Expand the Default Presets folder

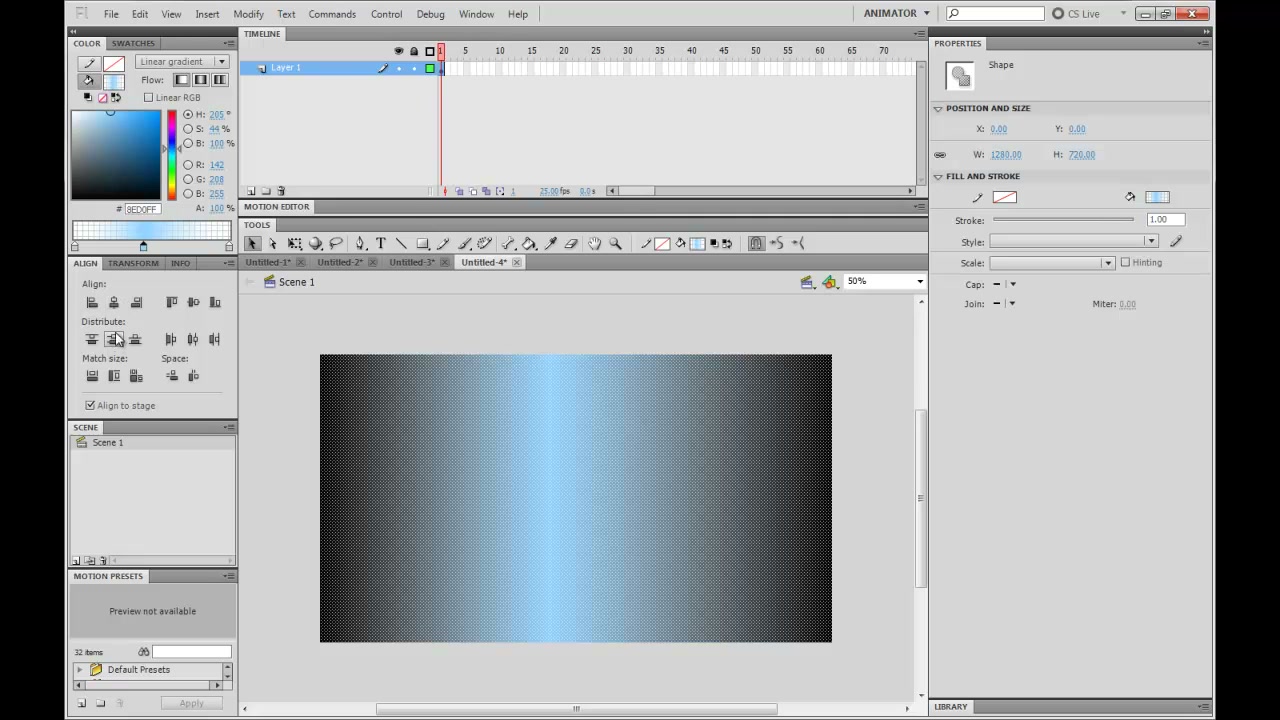(x=80, y=669)
